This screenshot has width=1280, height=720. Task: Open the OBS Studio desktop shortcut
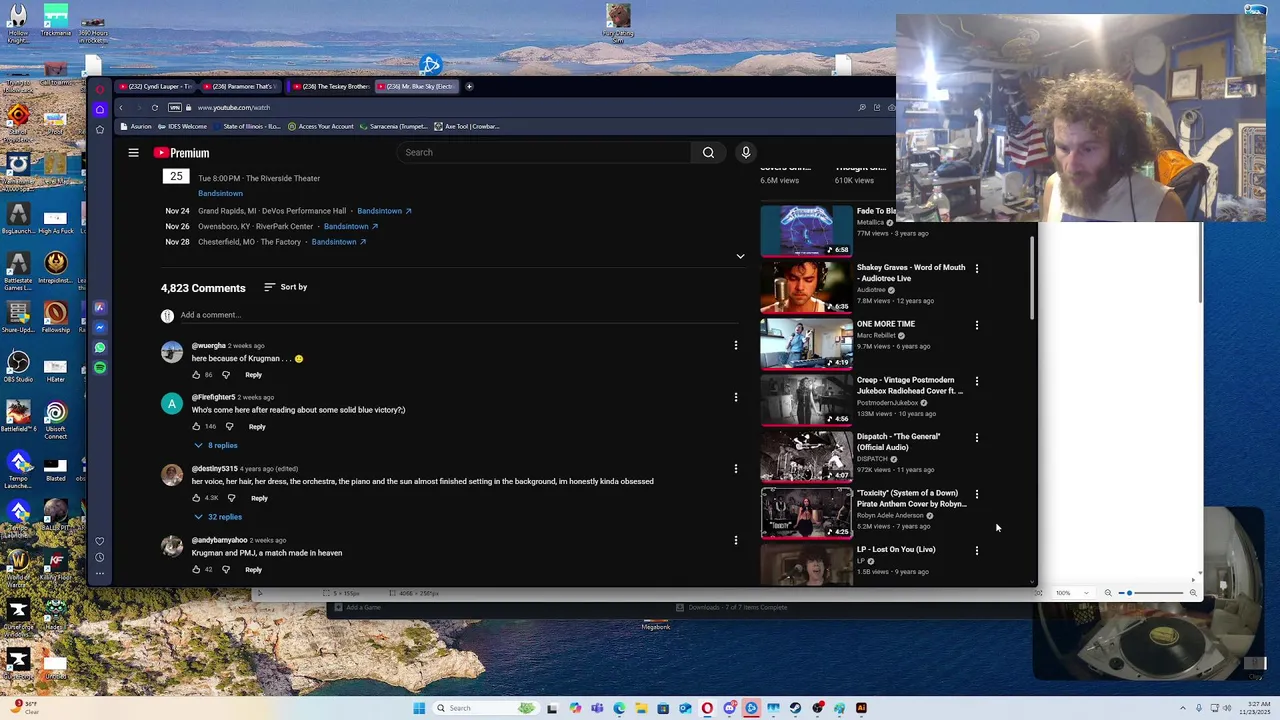(18, 366)
